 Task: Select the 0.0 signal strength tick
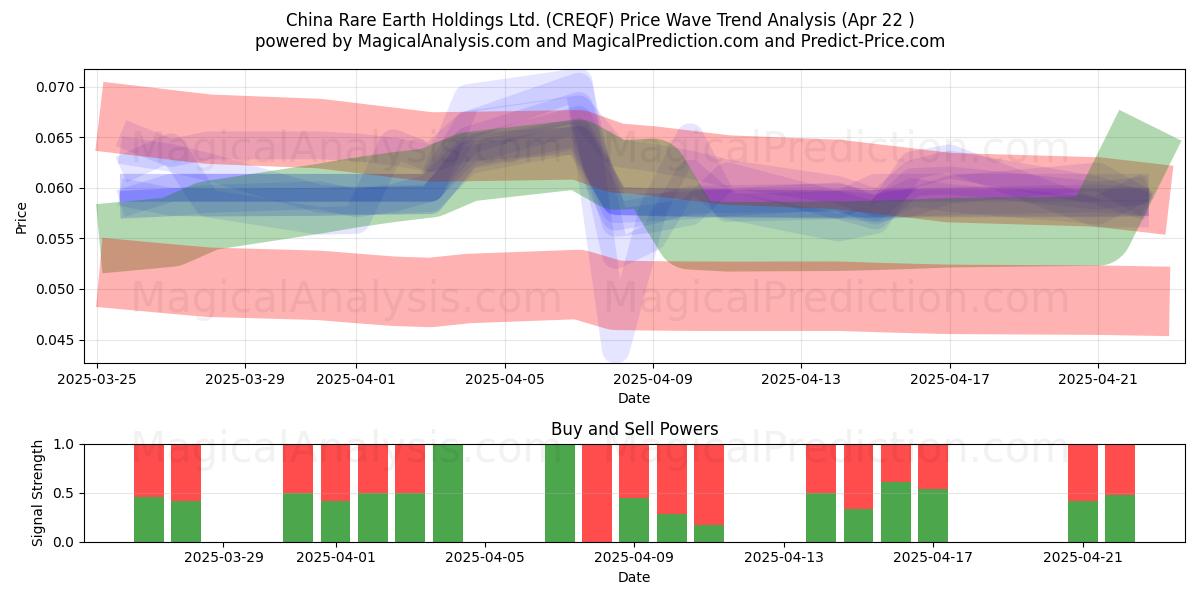point(64,542)
